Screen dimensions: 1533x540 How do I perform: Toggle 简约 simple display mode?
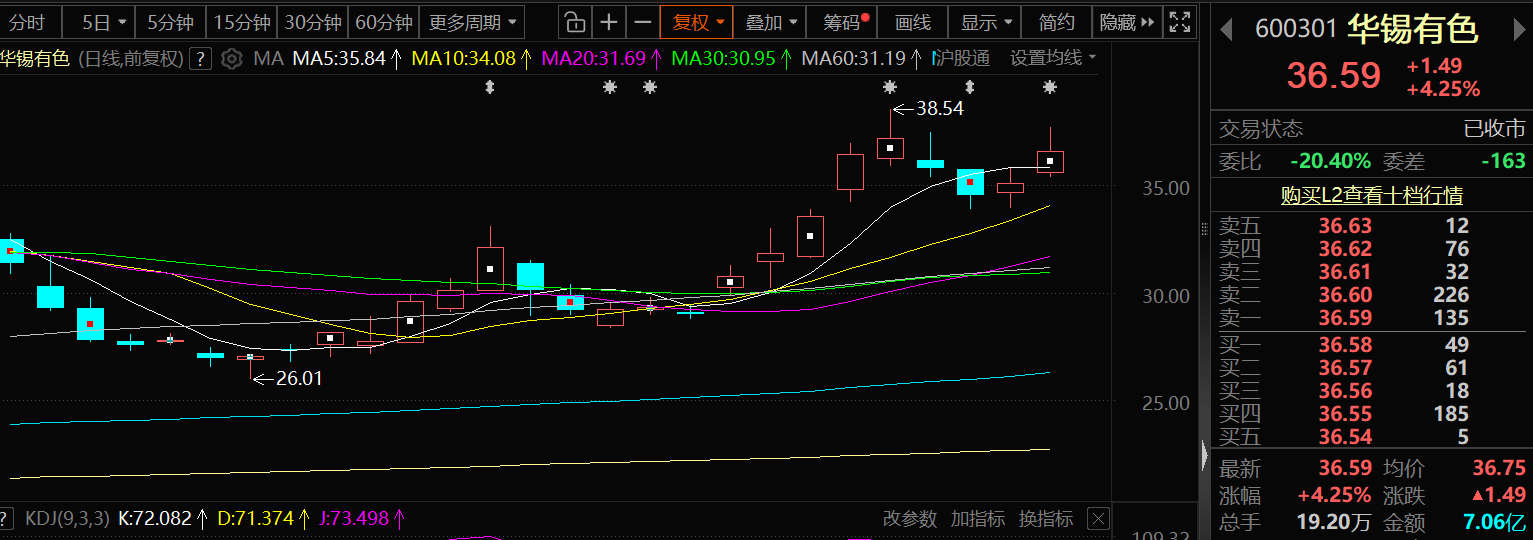point(1057,22)
